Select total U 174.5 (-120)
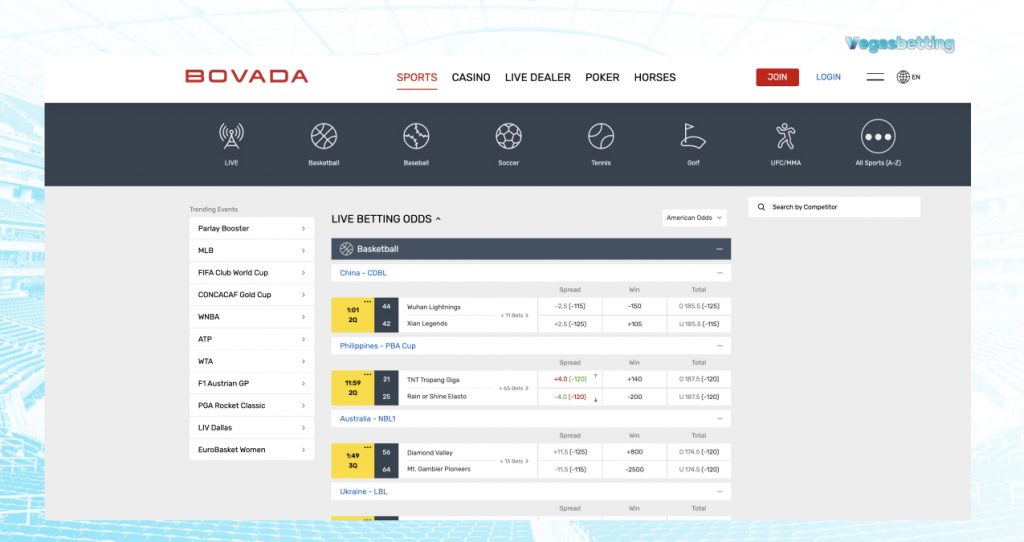 point(699,470)
